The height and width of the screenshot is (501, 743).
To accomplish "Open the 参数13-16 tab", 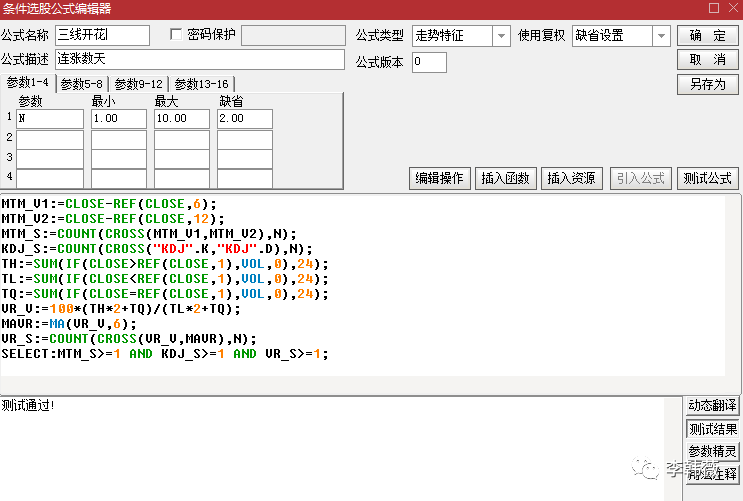I will (x=201, y=84).
